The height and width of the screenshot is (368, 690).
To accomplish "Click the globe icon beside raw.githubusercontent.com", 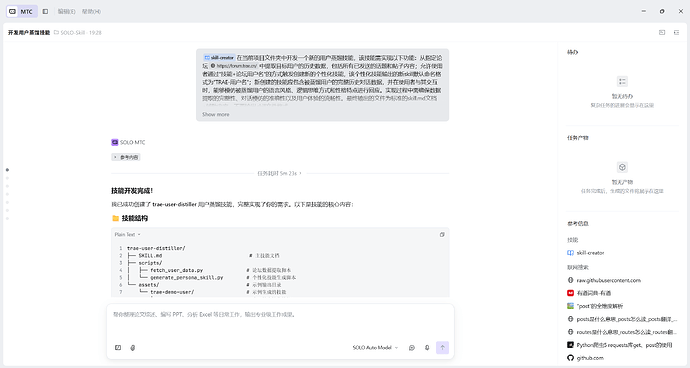I will pyautogui.click(x=570, y=280).
